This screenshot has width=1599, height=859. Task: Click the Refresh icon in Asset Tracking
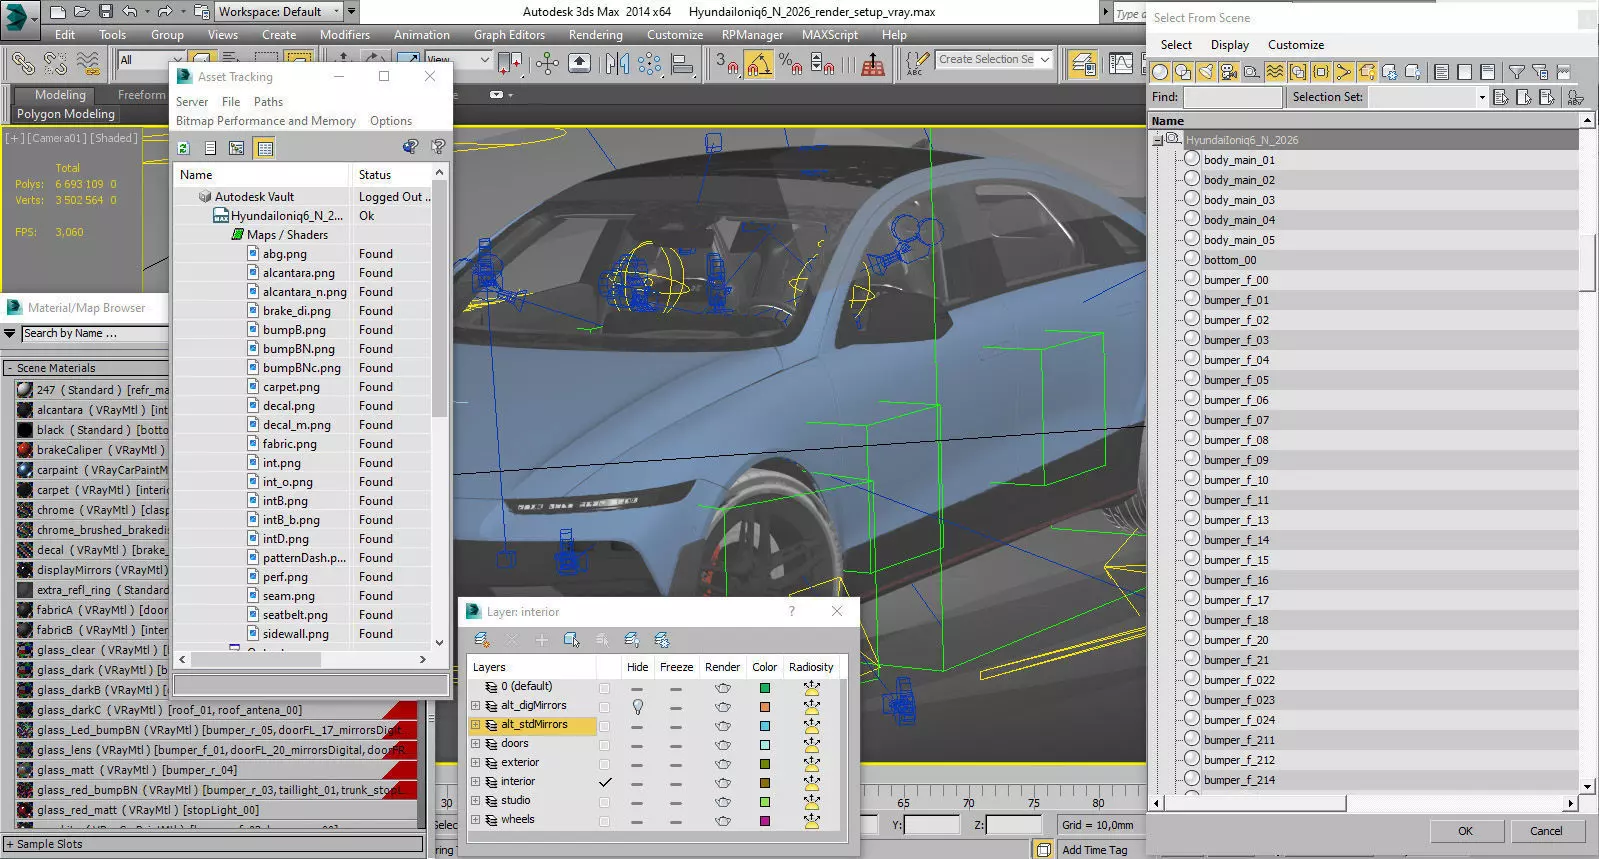pyautogui.click(x=184, y=148)
